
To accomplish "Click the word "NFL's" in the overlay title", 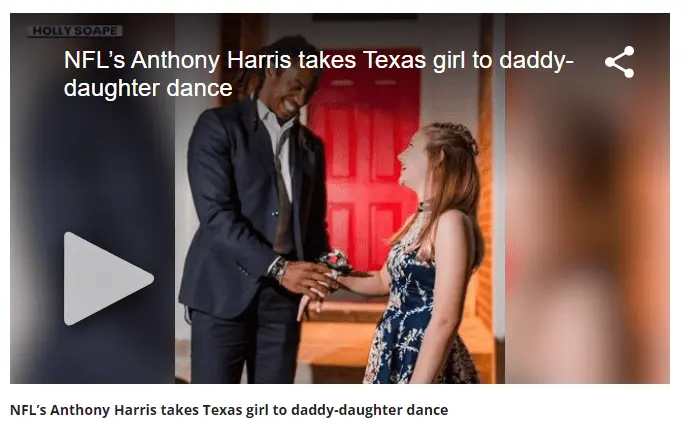I will 94,60.
